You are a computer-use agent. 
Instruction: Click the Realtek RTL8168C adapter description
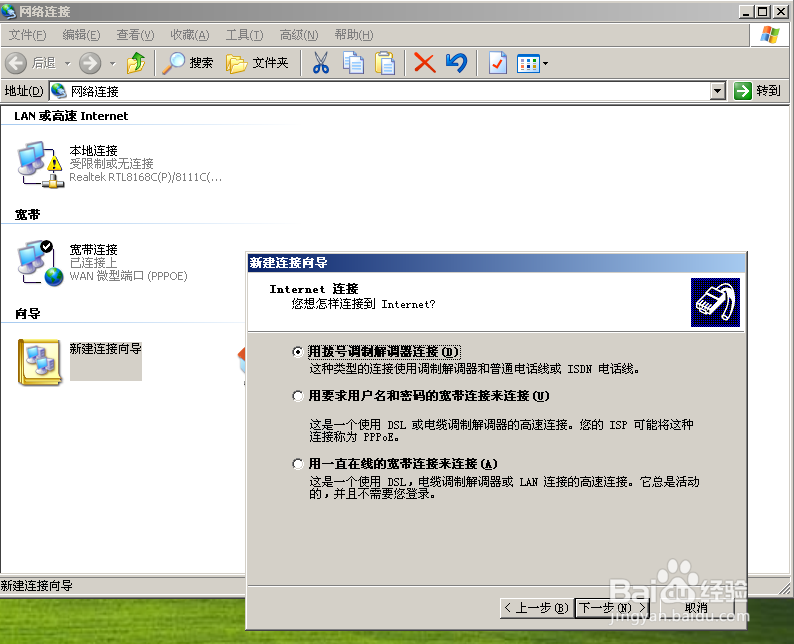(x=145, y=177)
